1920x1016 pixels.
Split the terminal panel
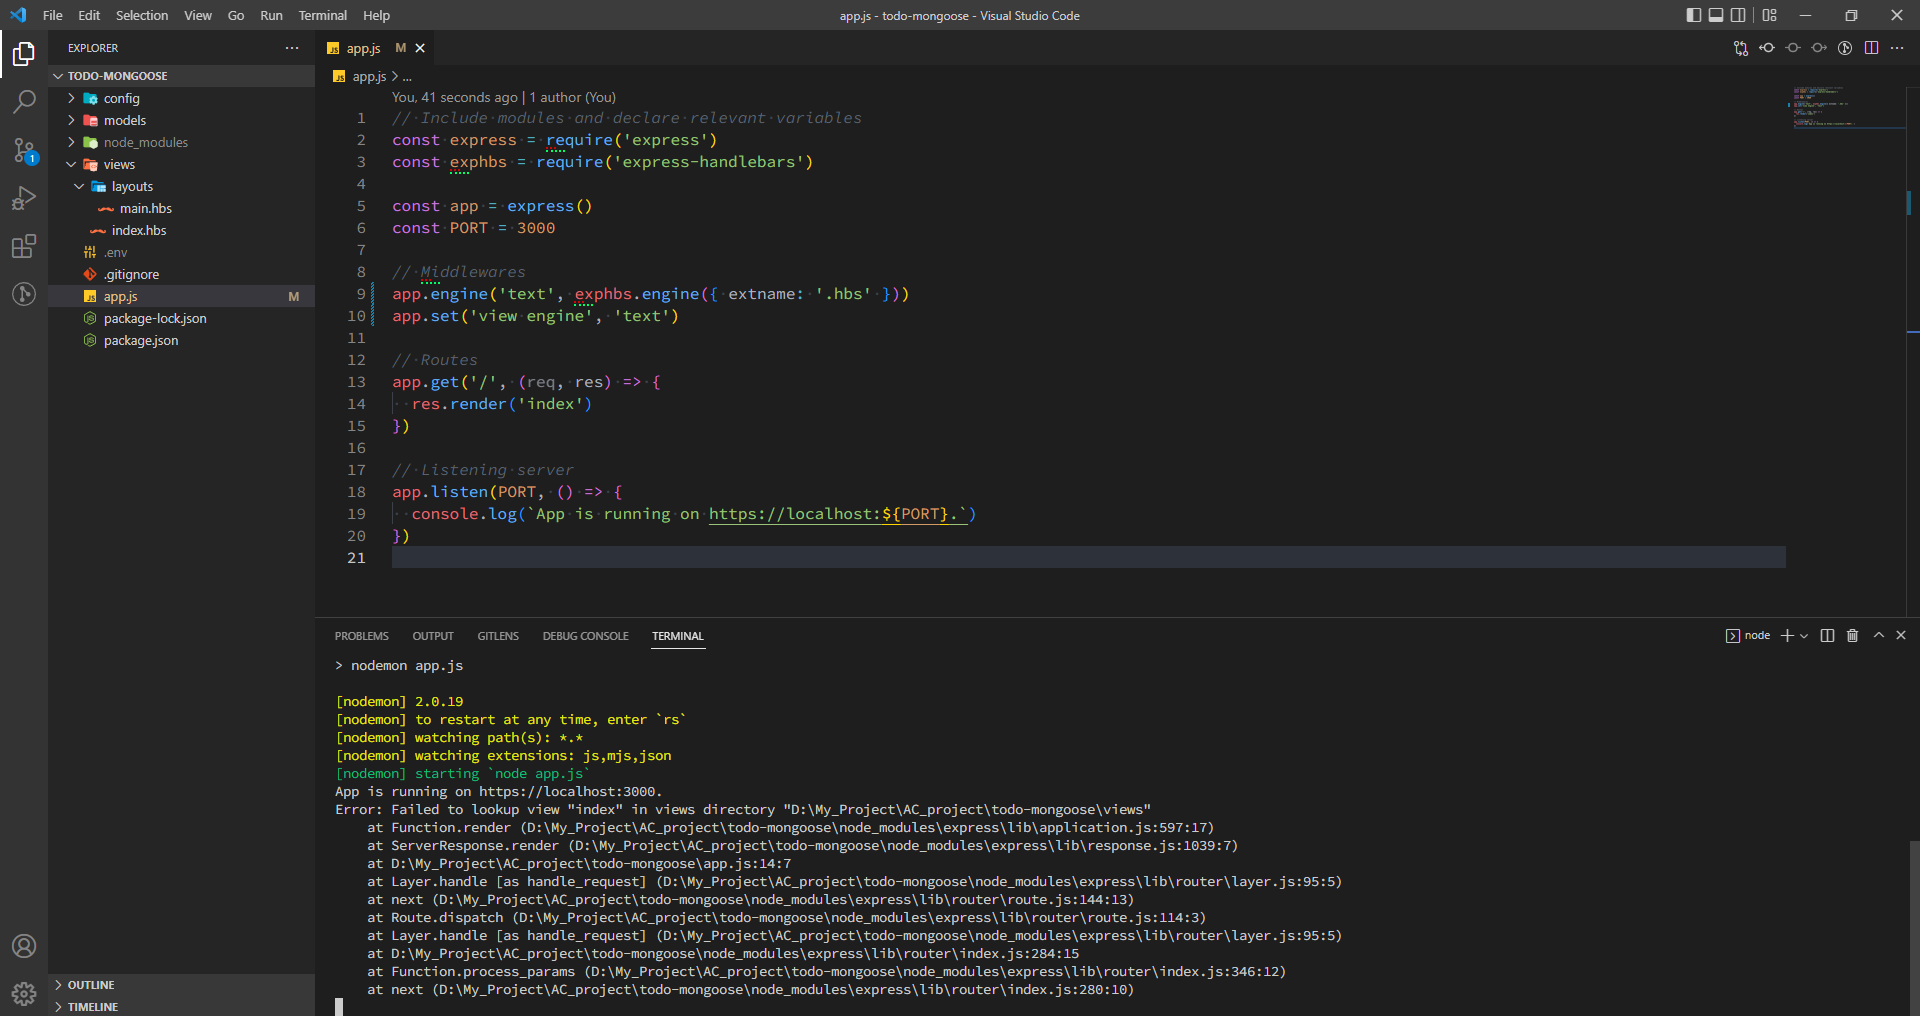point(1827,635)
